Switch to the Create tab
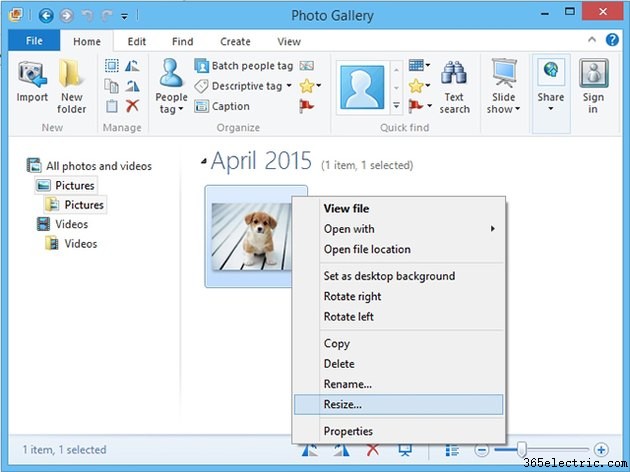Screen dimensions: 630x472 point(235,41)
